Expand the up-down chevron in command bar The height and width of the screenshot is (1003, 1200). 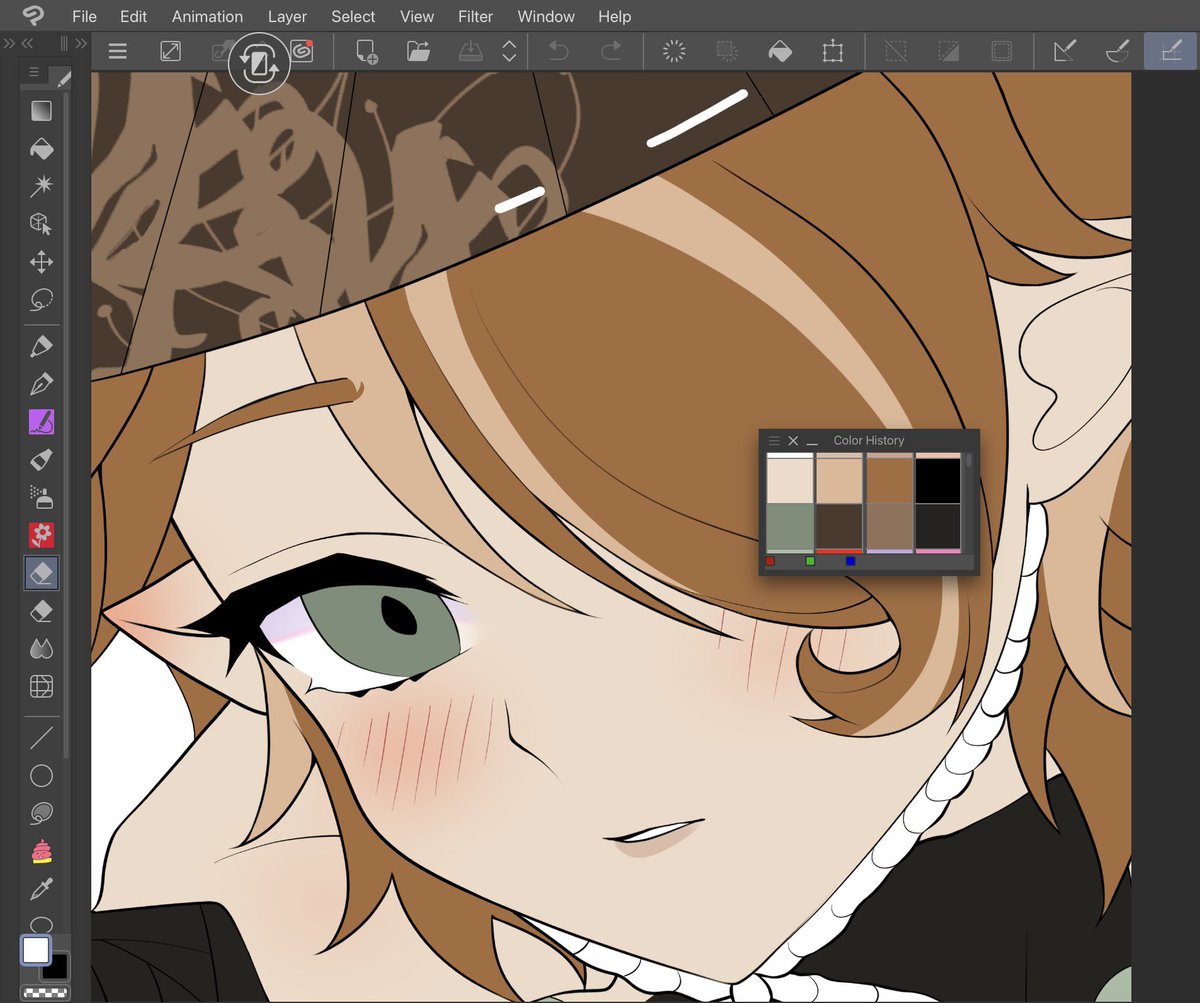pos(509,52)
